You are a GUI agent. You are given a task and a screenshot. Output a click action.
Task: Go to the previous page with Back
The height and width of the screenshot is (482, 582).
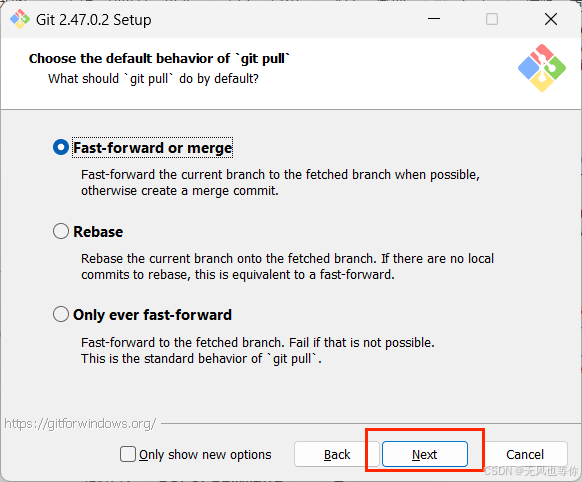(337, 454)
